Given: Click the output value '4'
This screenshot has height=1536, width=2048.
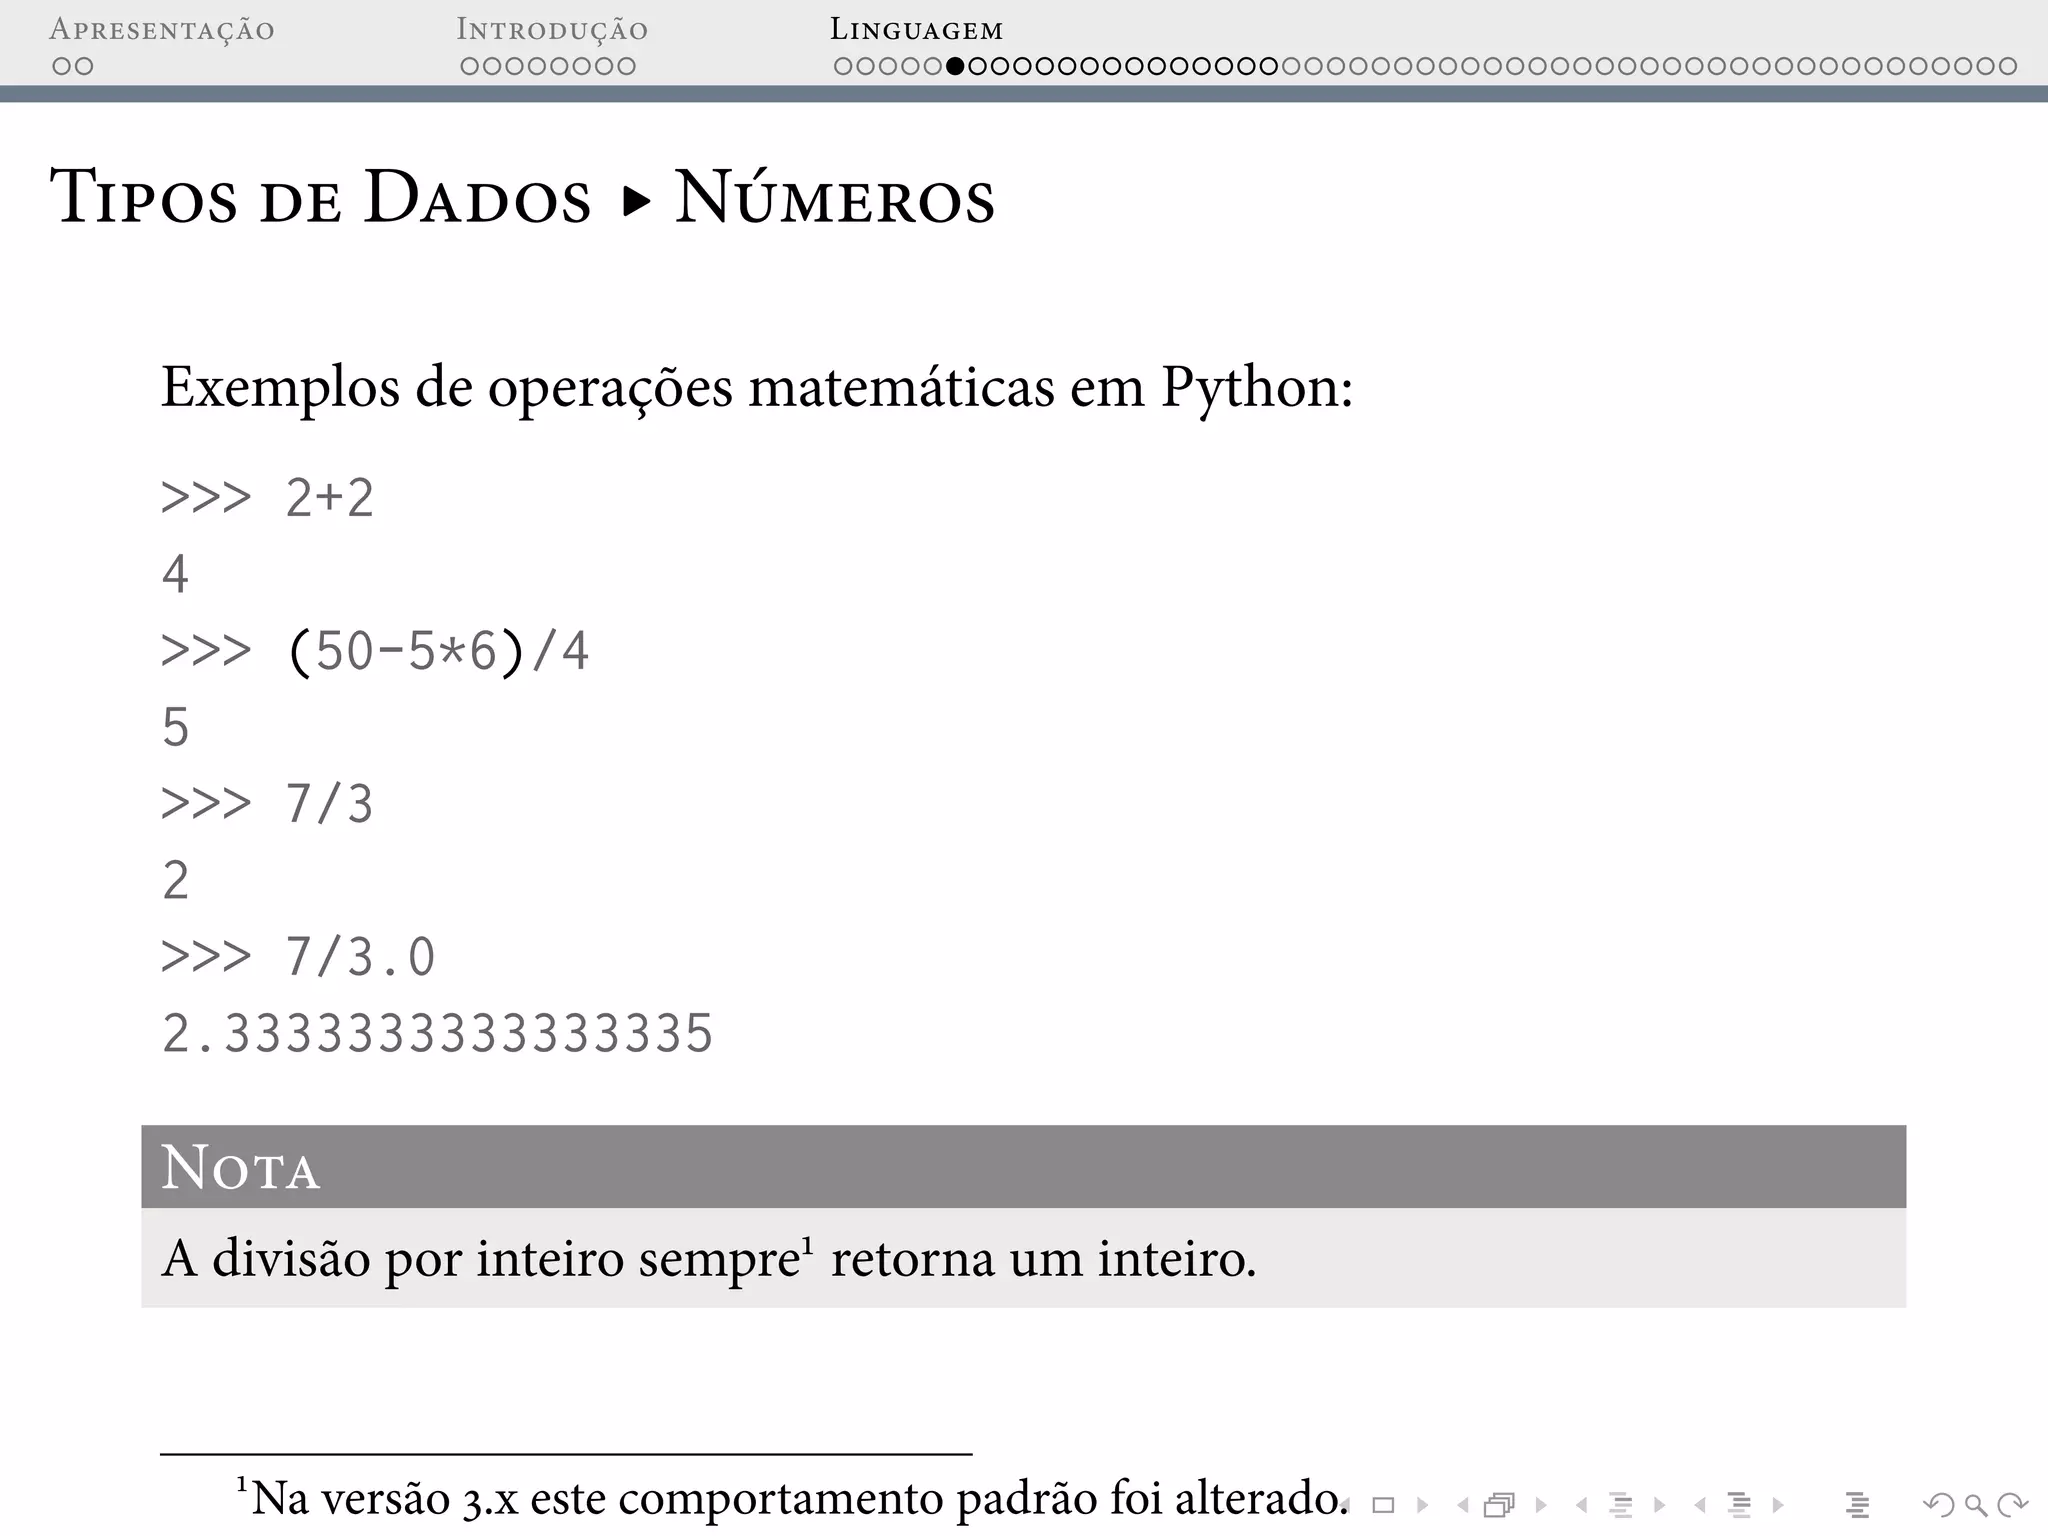Looking at the screenshot, I should [175, 575].
